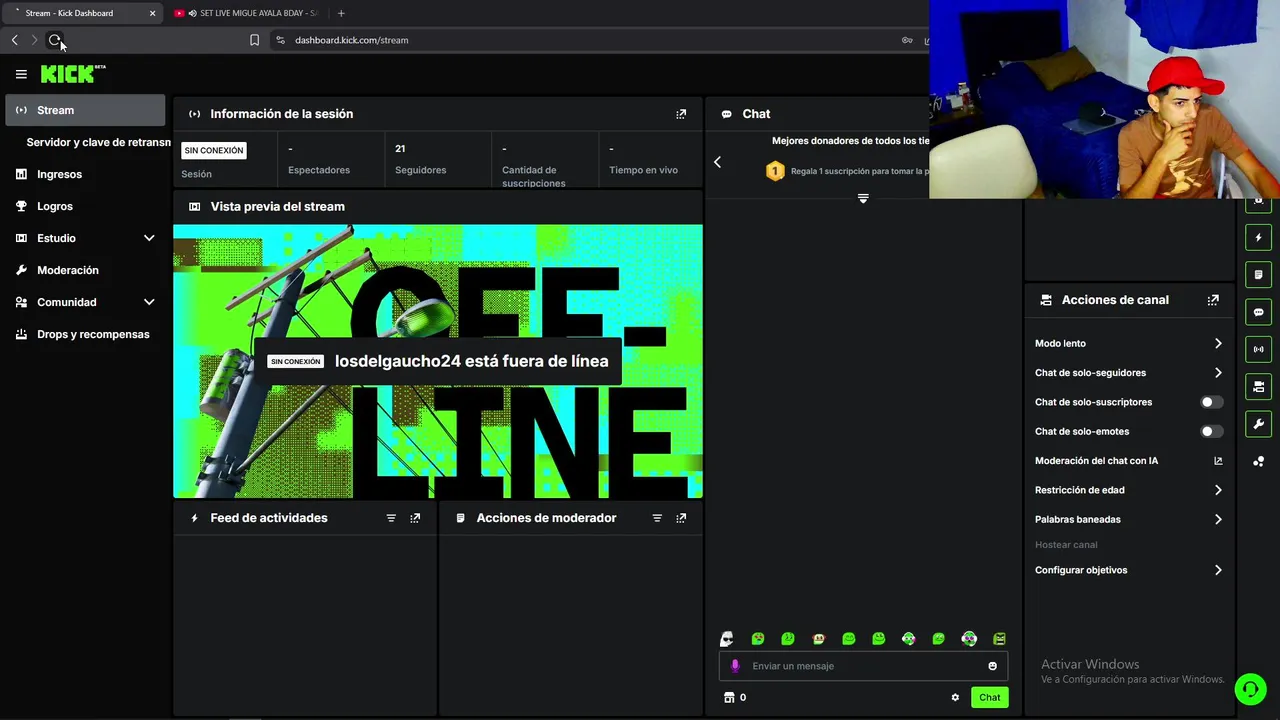
Task: Collapse the leaderboard with the down-arrow icon
Action: pos(863,198)
